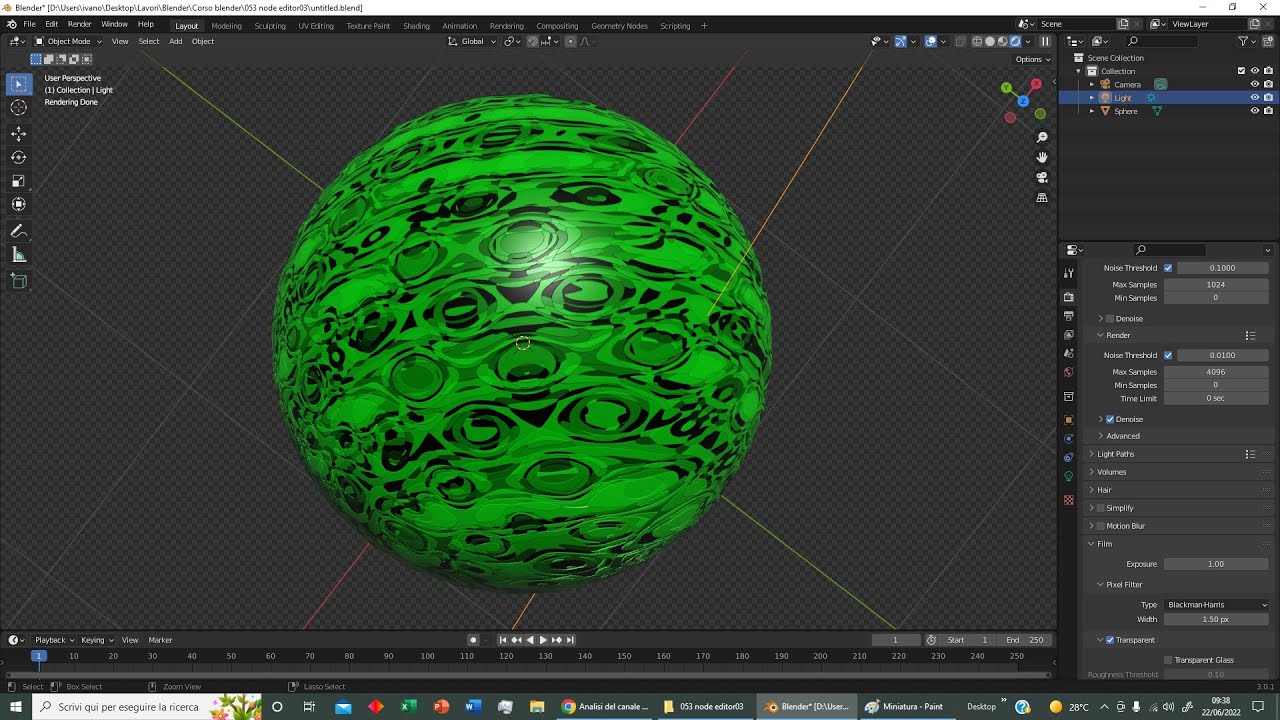The image size is (1280, 720).
Task: Disable the Render Denoise checkbox
Action: (1110, 419)
